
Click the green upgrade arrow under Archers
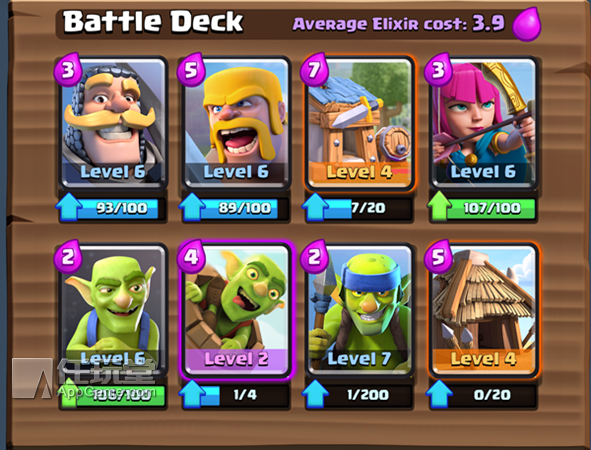tap(439, 206)
